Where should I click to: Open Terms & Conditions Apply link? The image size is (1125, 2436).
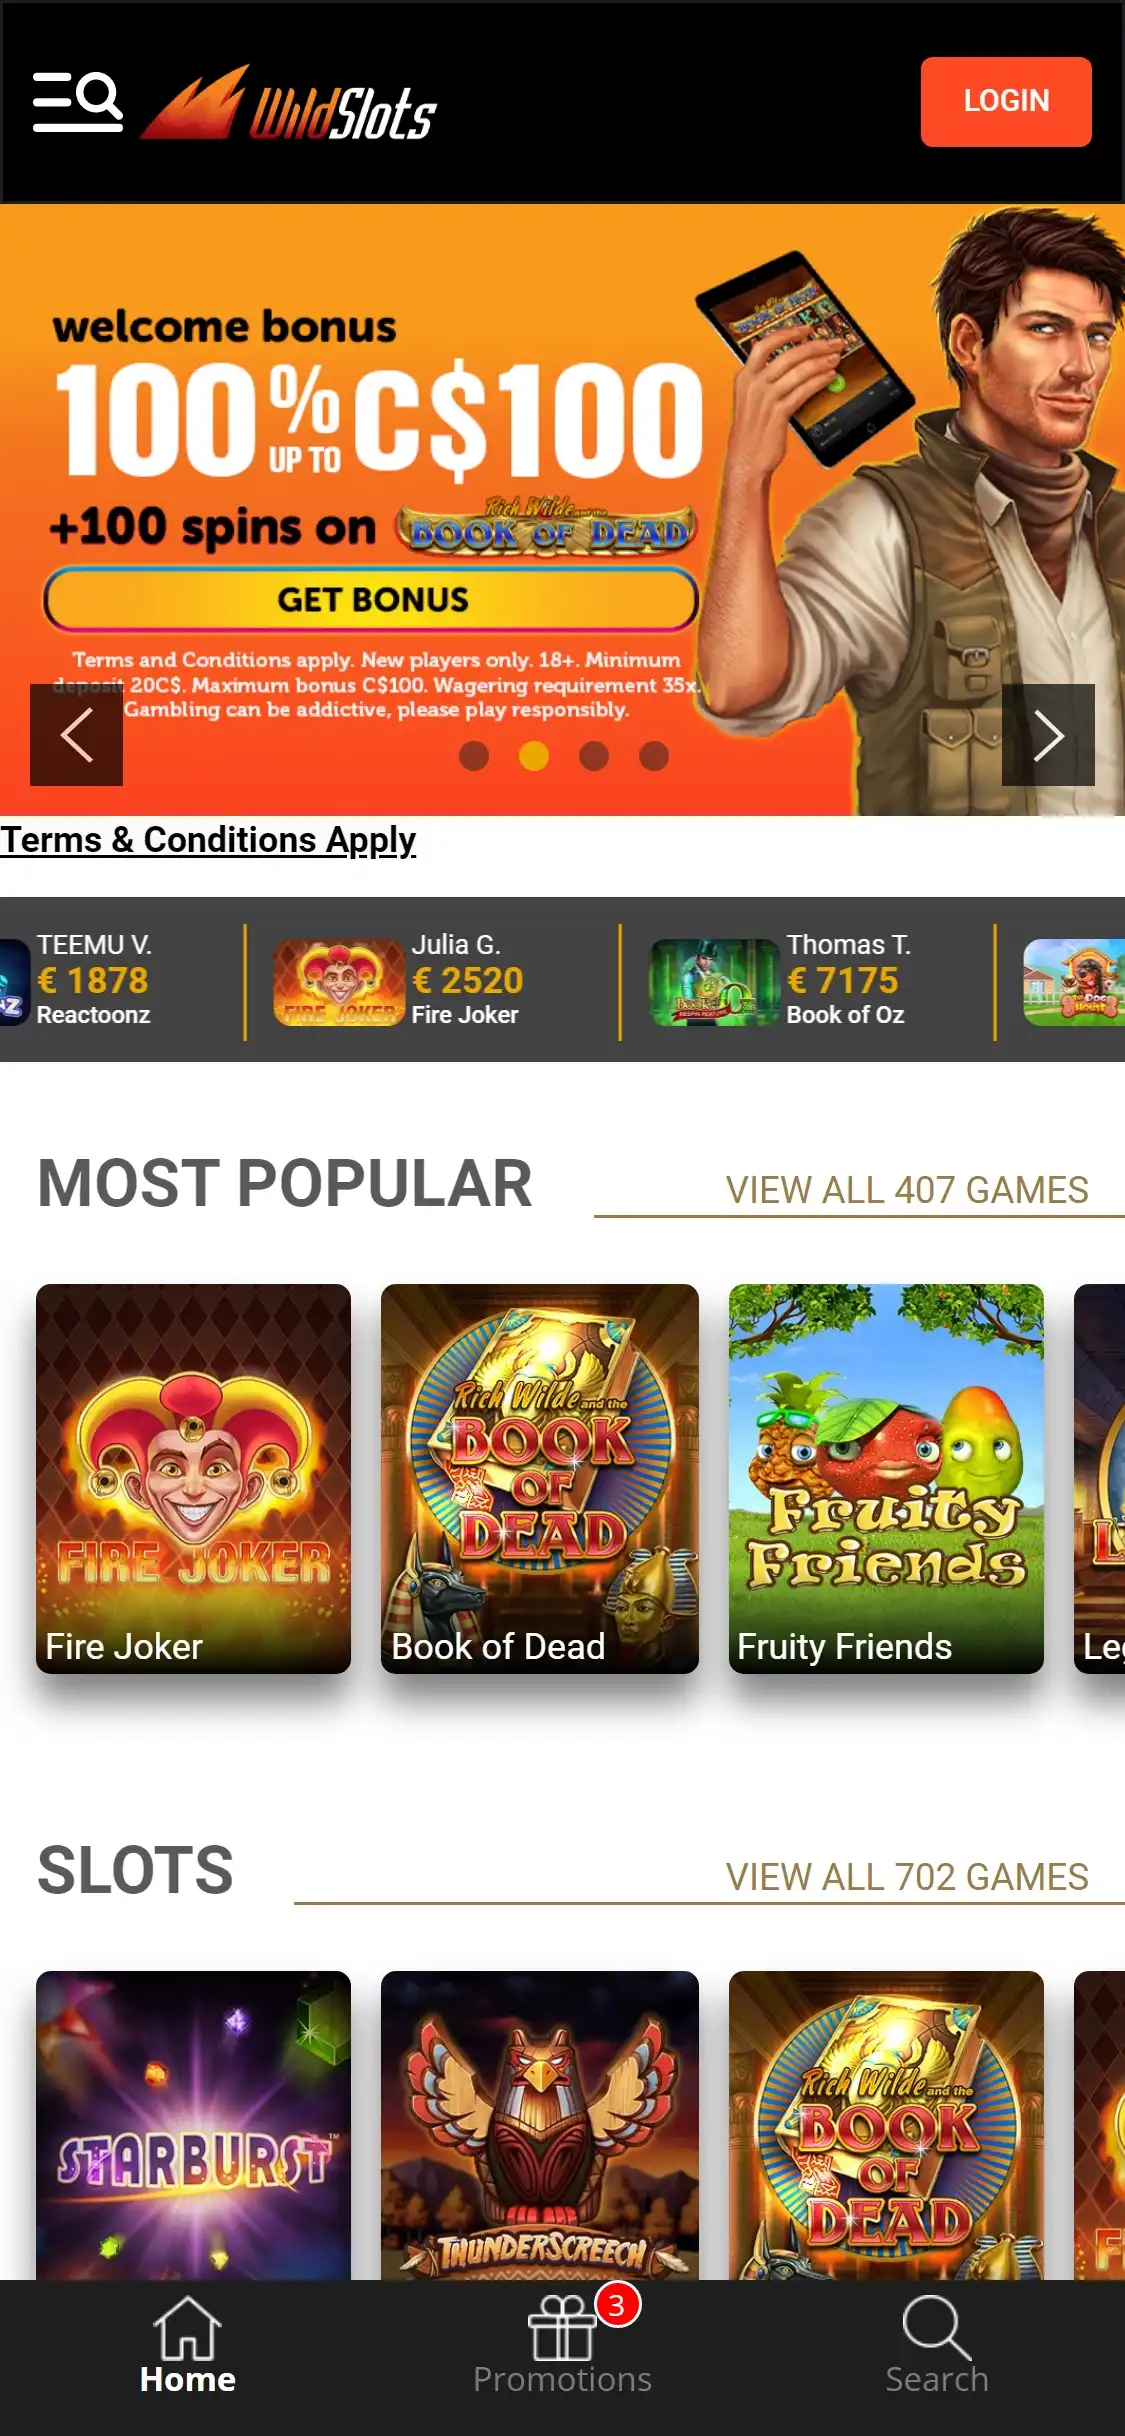pos(208,840)
